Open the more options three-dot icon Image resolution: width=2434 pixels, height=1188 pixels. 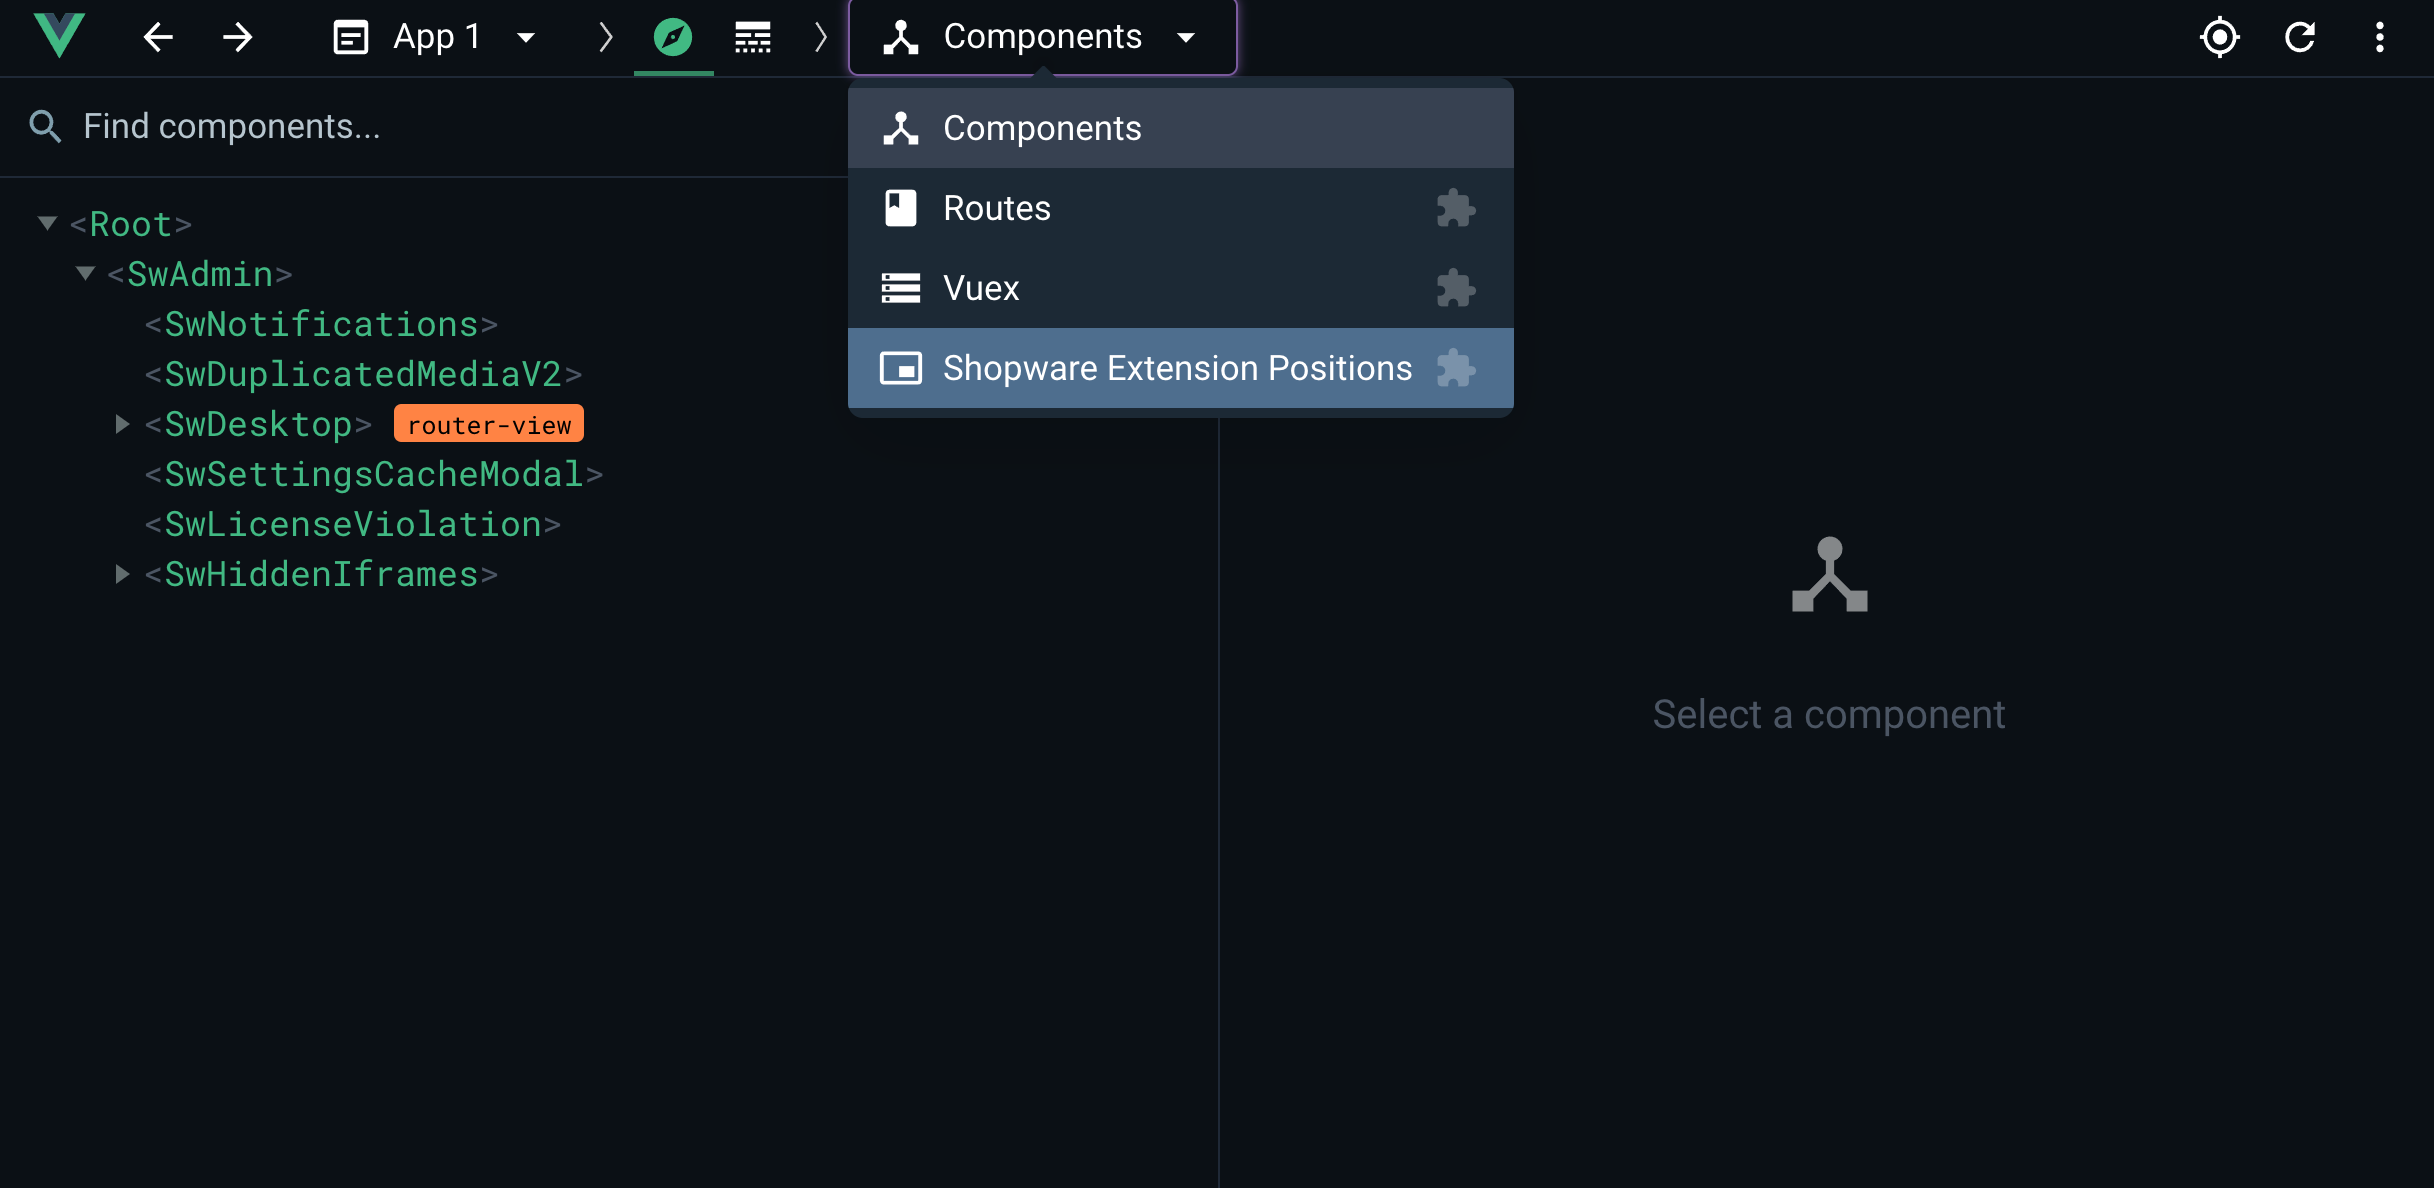coord(2381,36)
